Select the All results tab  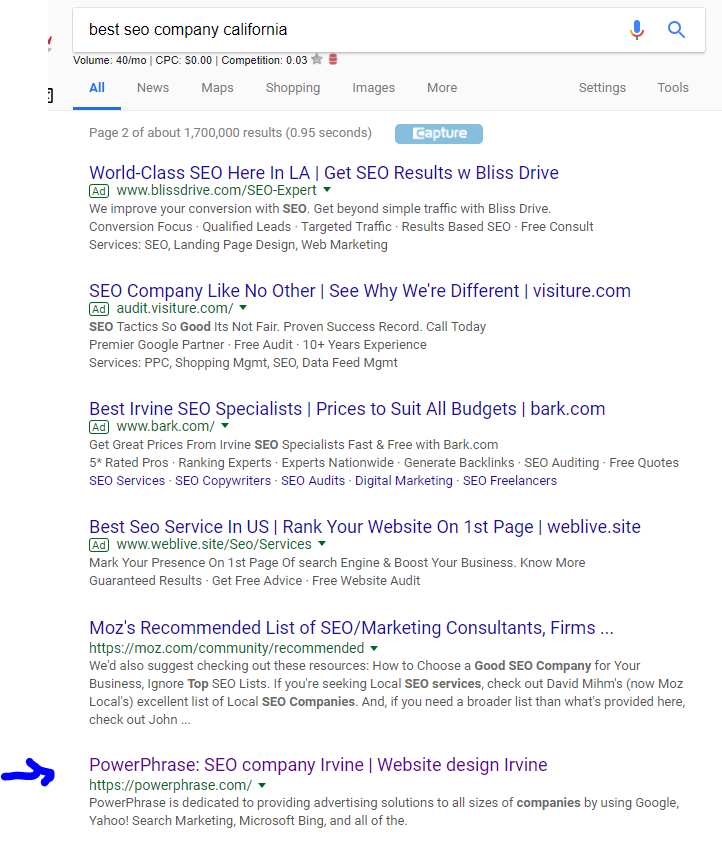tap(97, 88)
